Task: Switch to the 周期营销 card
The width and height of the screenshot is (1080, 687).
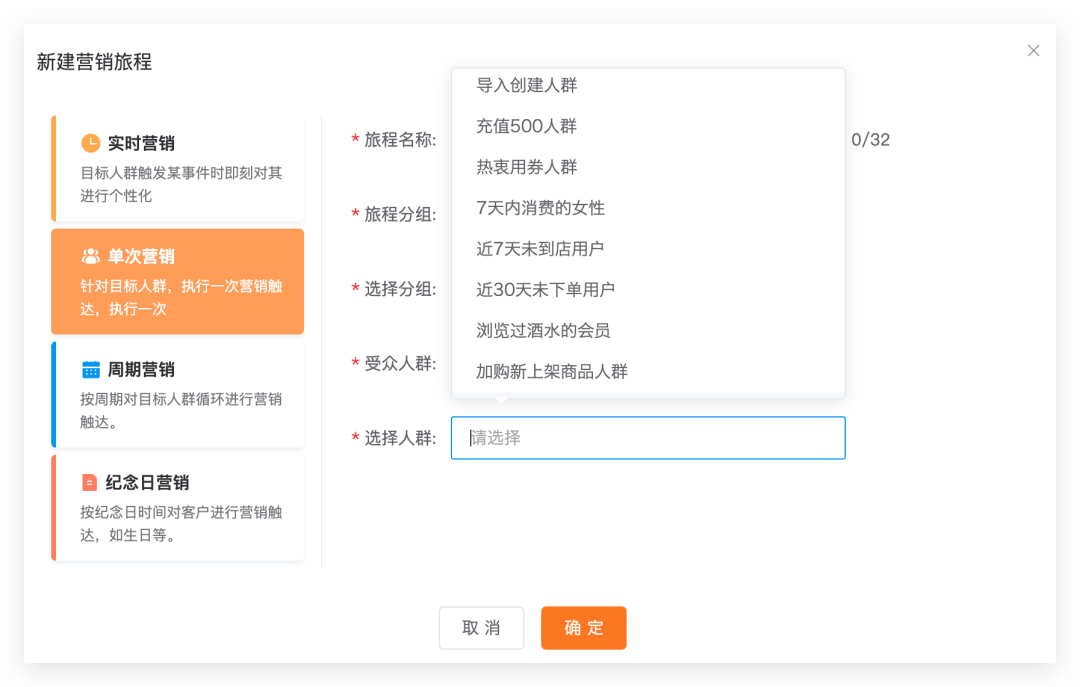Action: pyautogui.click(x=178, y=394)
